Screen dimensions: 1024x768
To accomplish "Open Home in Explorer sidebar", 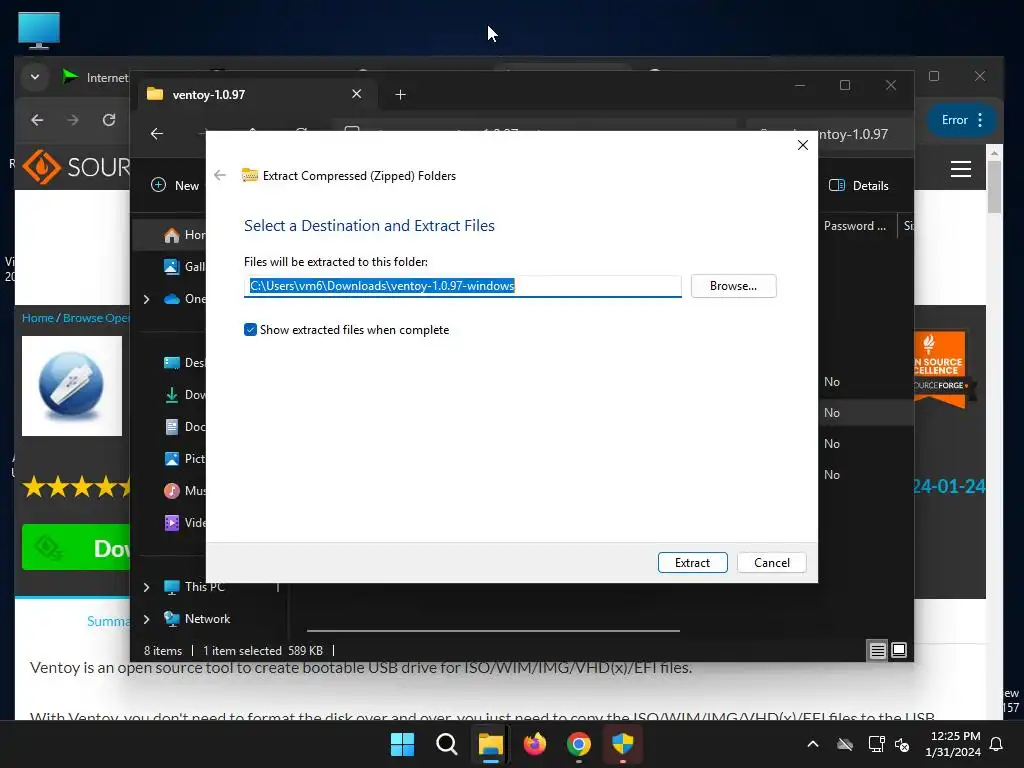I will (184, 235).
